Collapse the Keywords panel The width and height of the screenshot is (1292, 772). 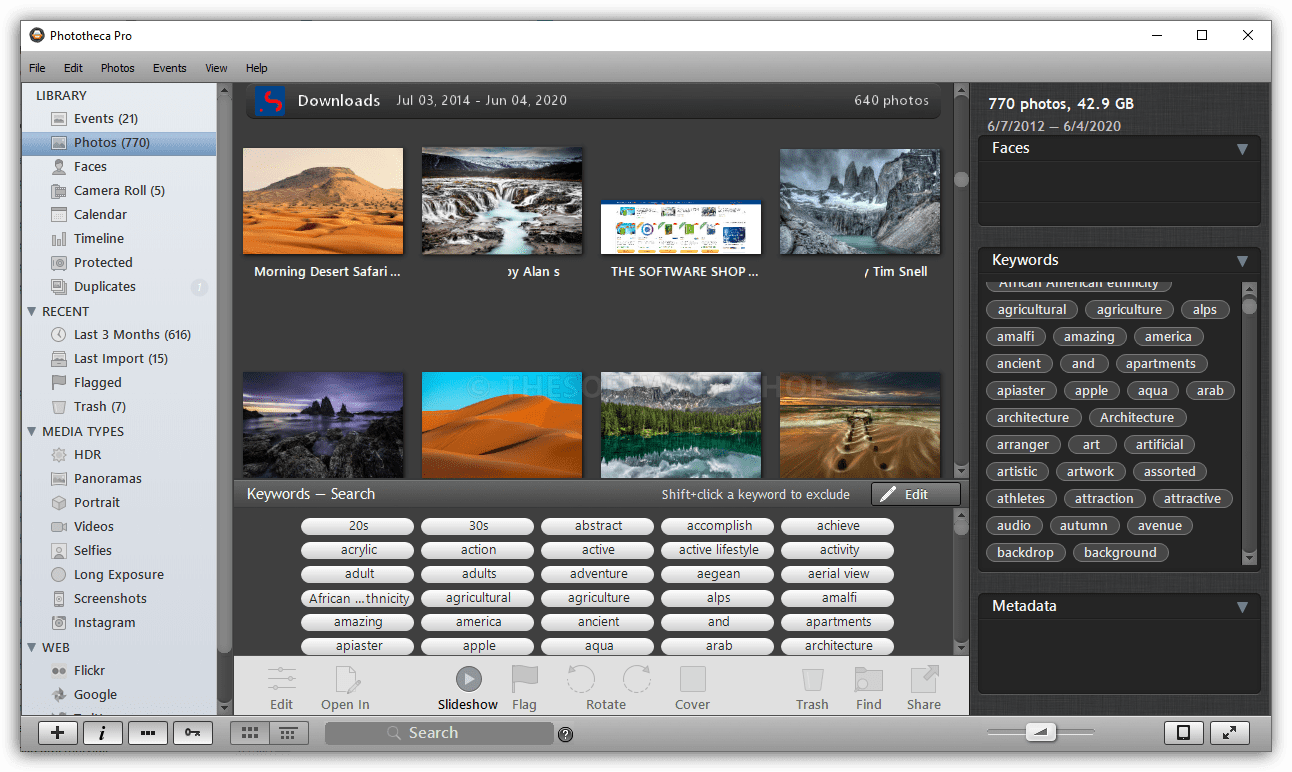1242,261
